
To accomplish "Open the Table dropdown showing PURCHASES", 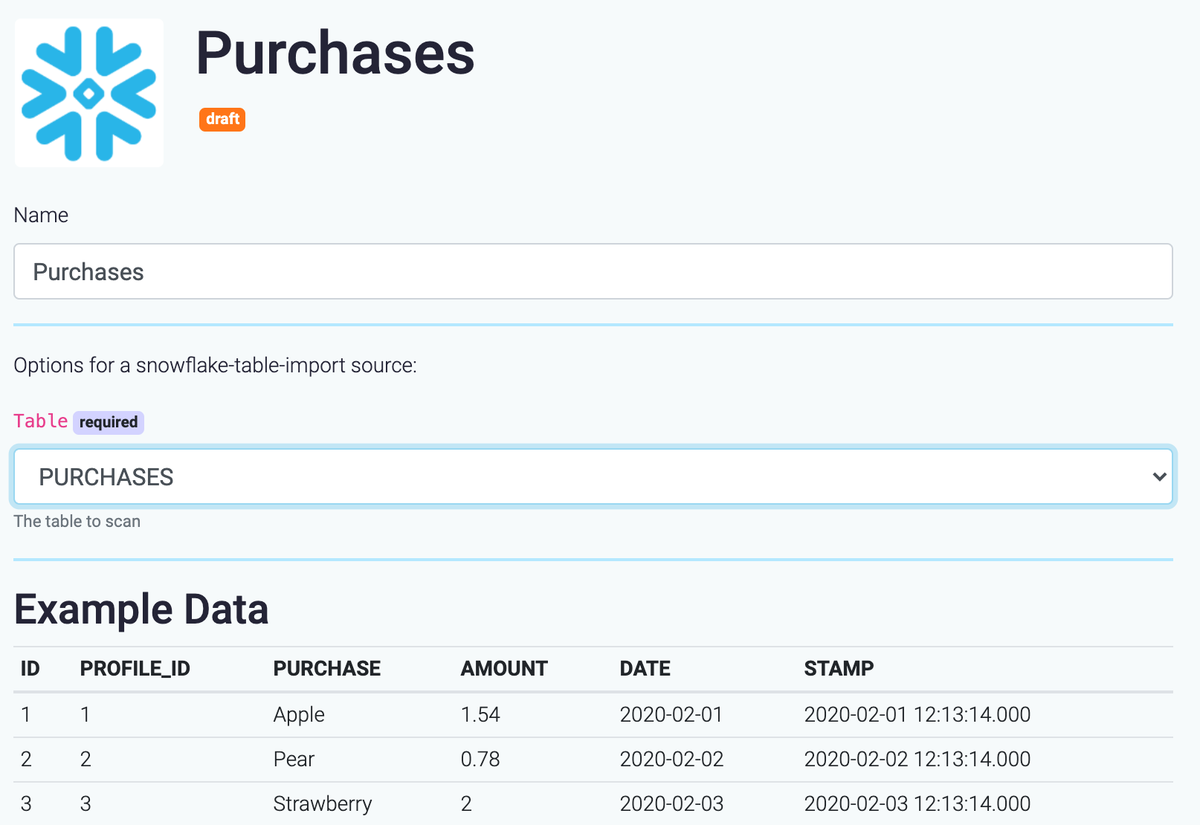I will tap(593, 477).
